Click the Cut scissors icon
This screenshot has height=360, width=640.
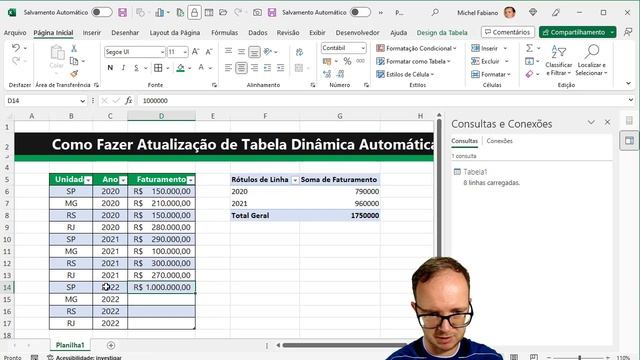[x=74, y=48]
